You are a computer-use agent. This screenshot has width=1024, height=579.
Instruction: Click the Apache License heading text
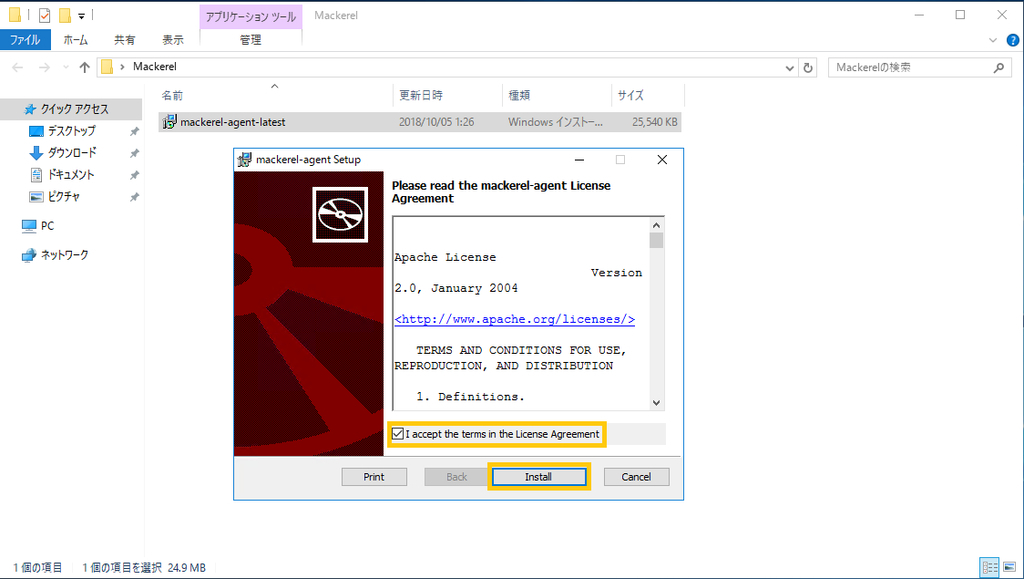[x=445, y=257]
